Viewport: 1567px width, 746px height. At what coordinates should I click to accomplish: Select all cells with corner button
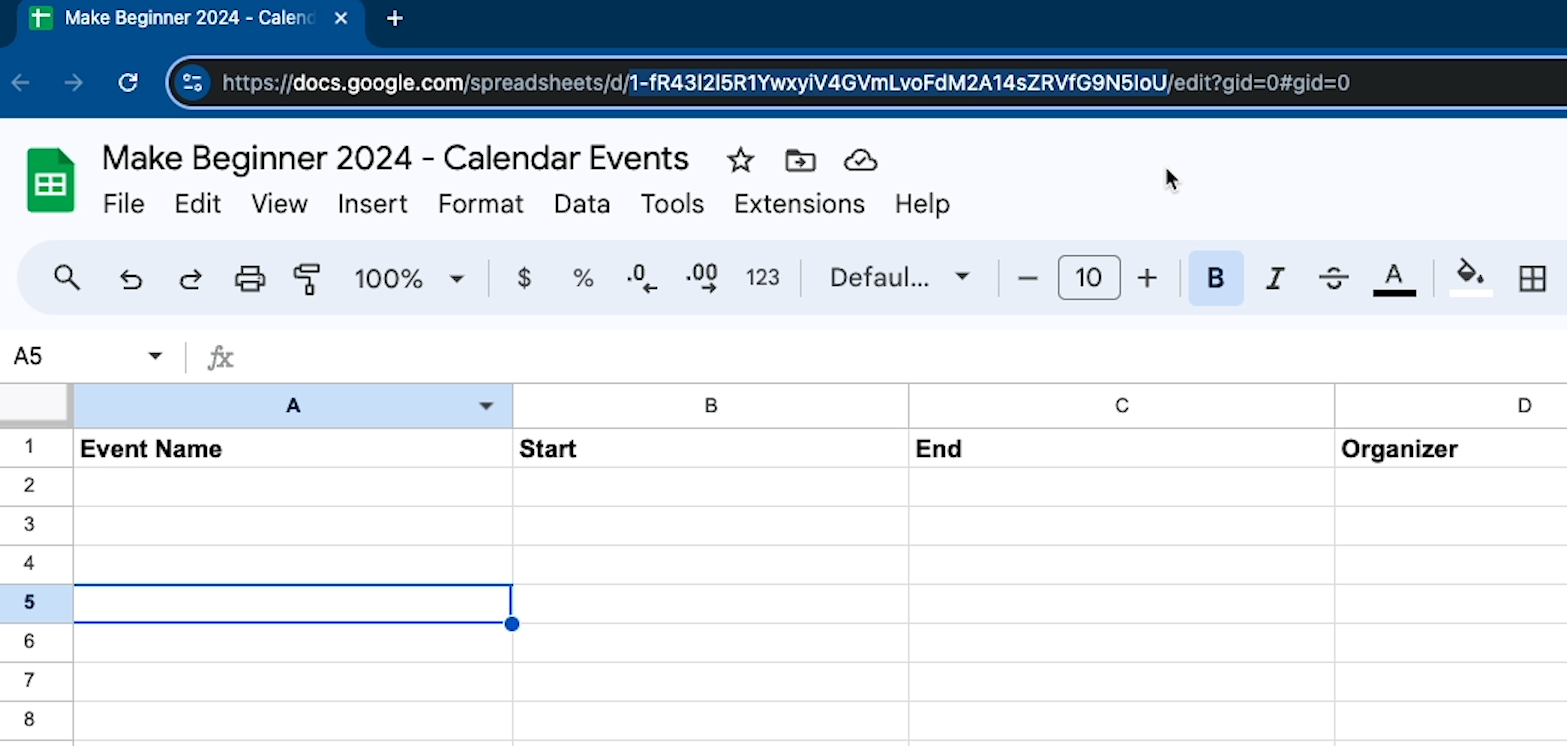(36, 405)
